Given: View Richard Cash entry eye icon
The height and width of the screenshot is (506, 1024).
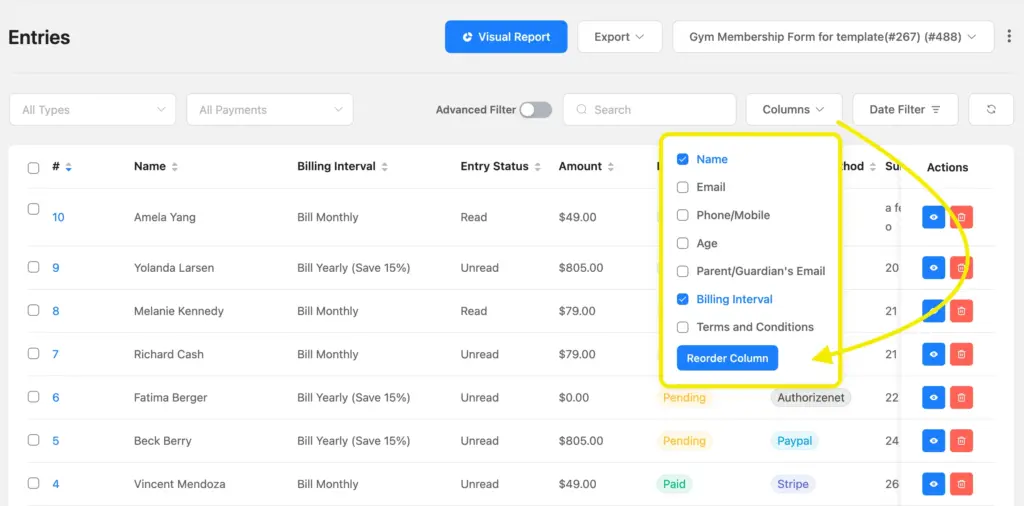Looking at the screenshot, I should [933, 355].
